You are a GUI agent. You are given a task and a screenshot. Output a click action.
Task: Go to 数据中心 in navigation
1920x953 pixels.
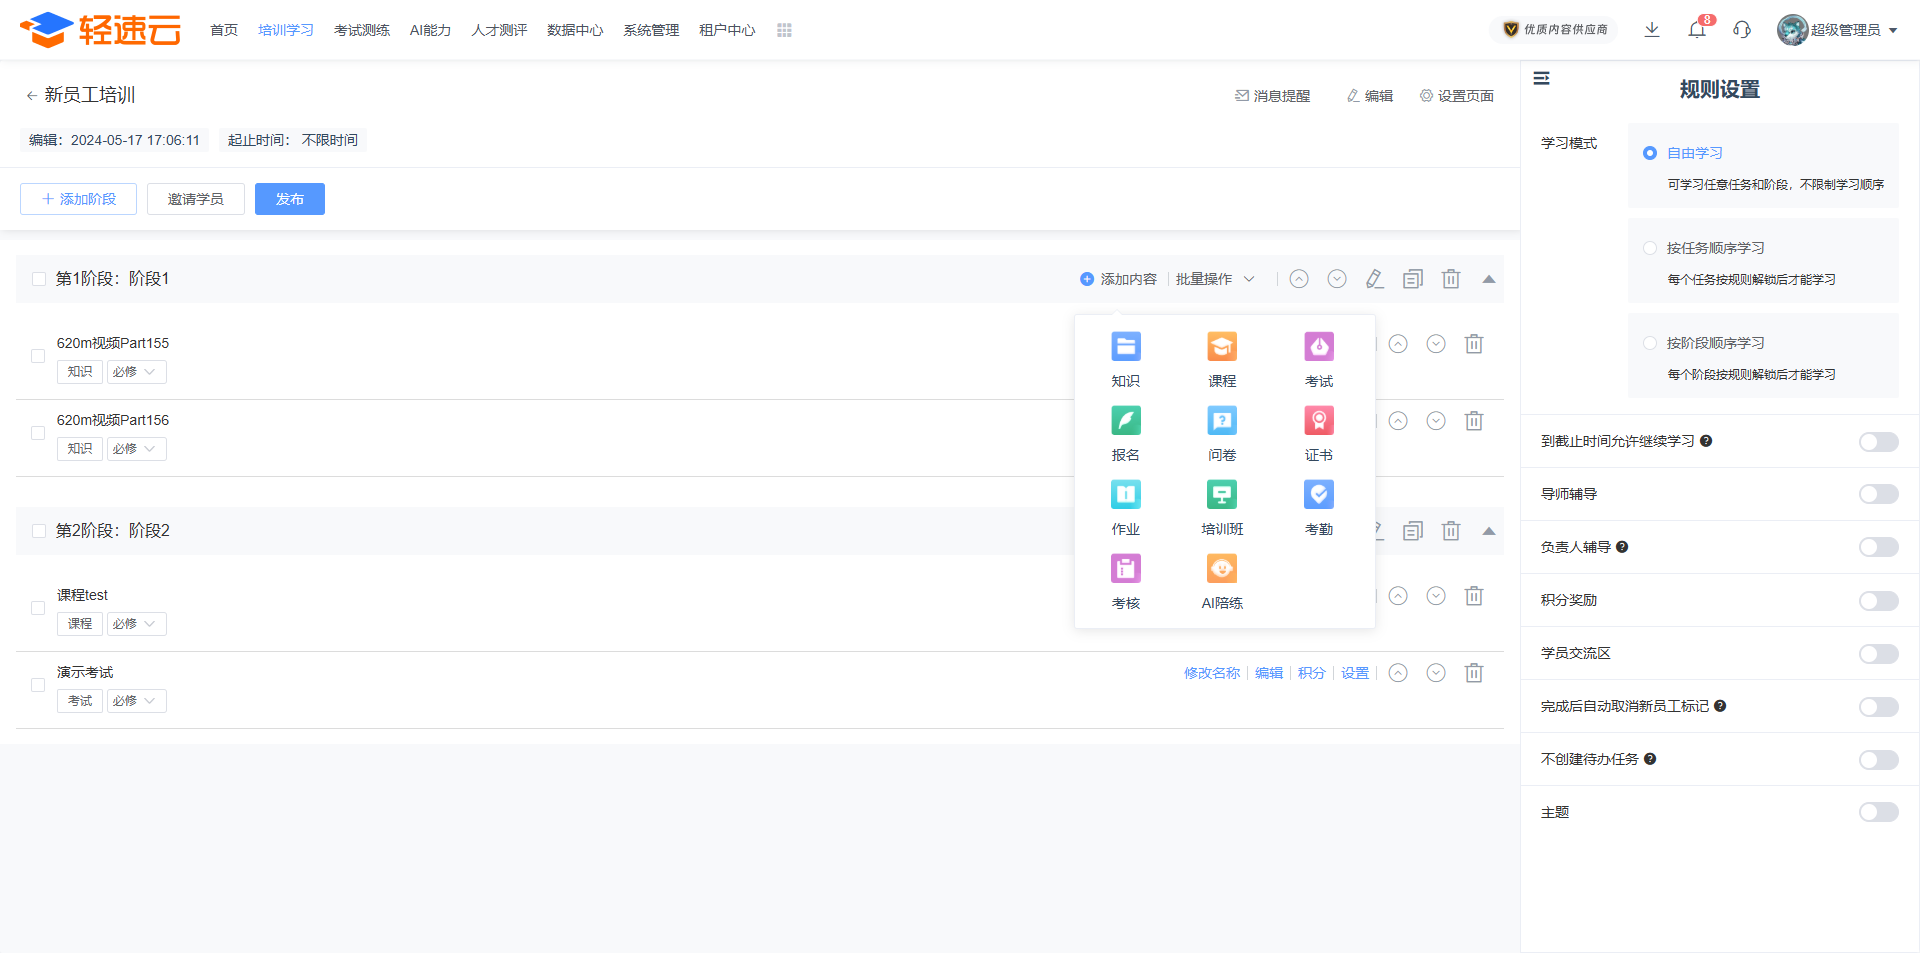[574, 30]
